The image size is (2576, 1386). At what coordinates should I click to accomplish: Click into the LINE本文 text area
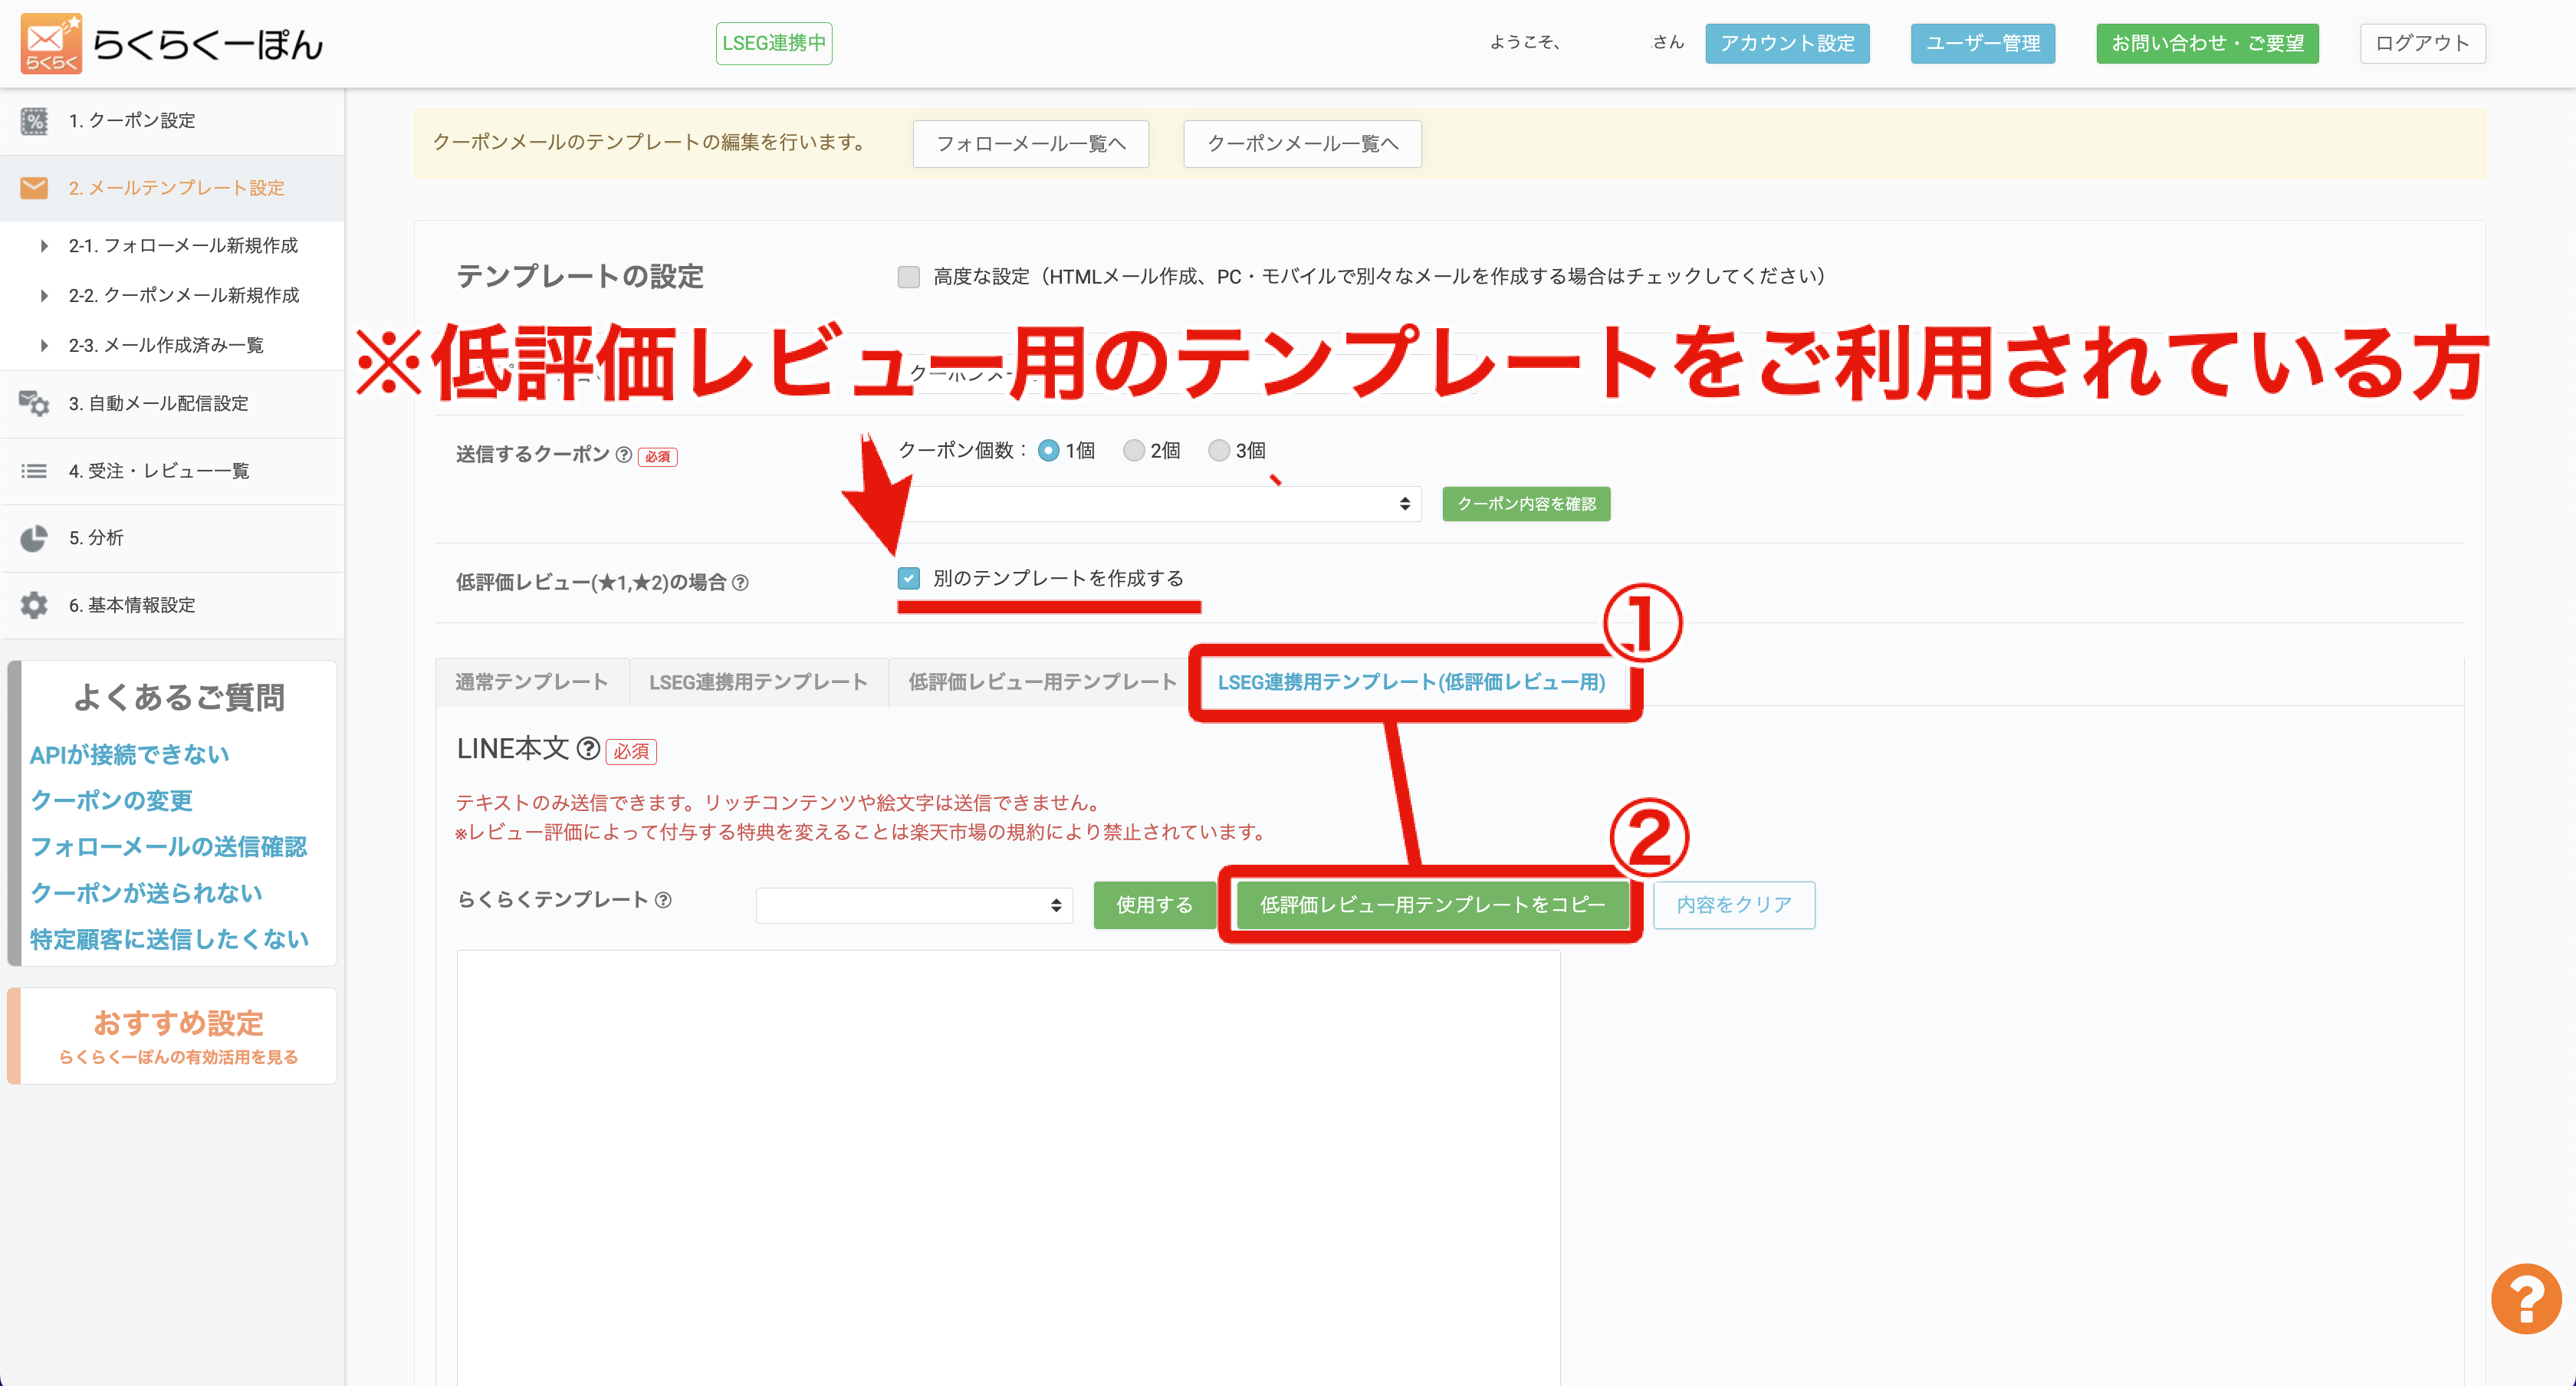click(1008, 1168)
